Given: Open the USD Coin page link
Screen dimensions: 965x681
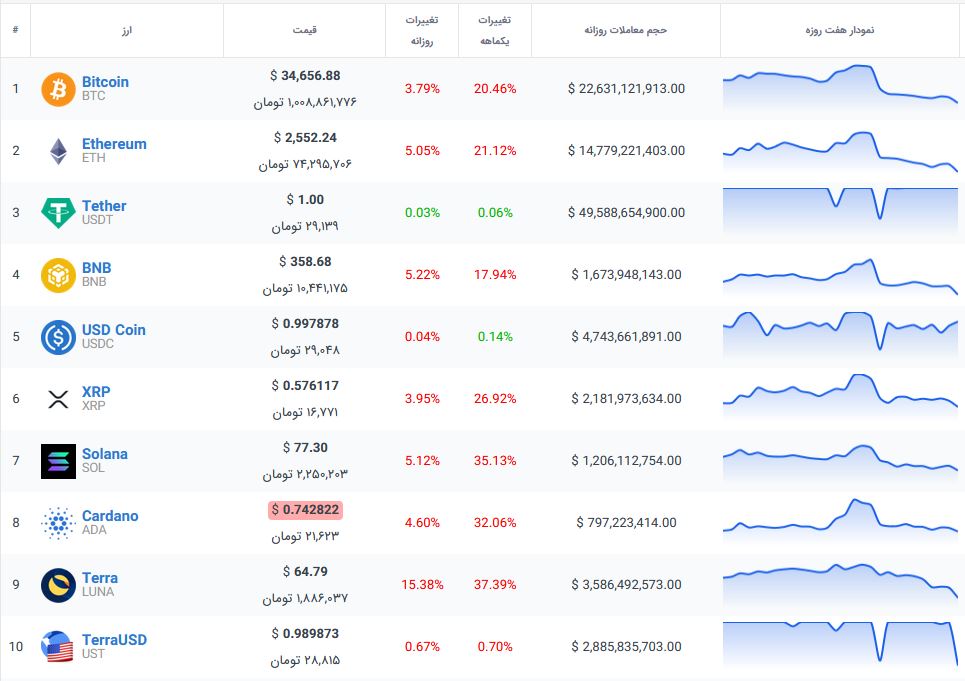Looking at the screenshot, I should pos(114,330).
